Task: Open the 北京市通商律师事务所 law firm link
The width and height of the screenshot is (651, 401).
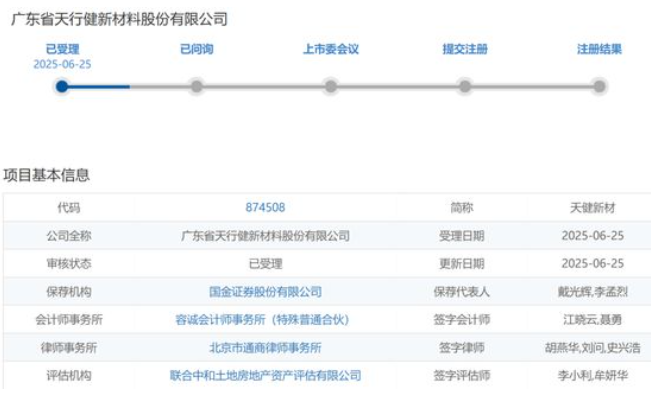Action: [265, 347]
